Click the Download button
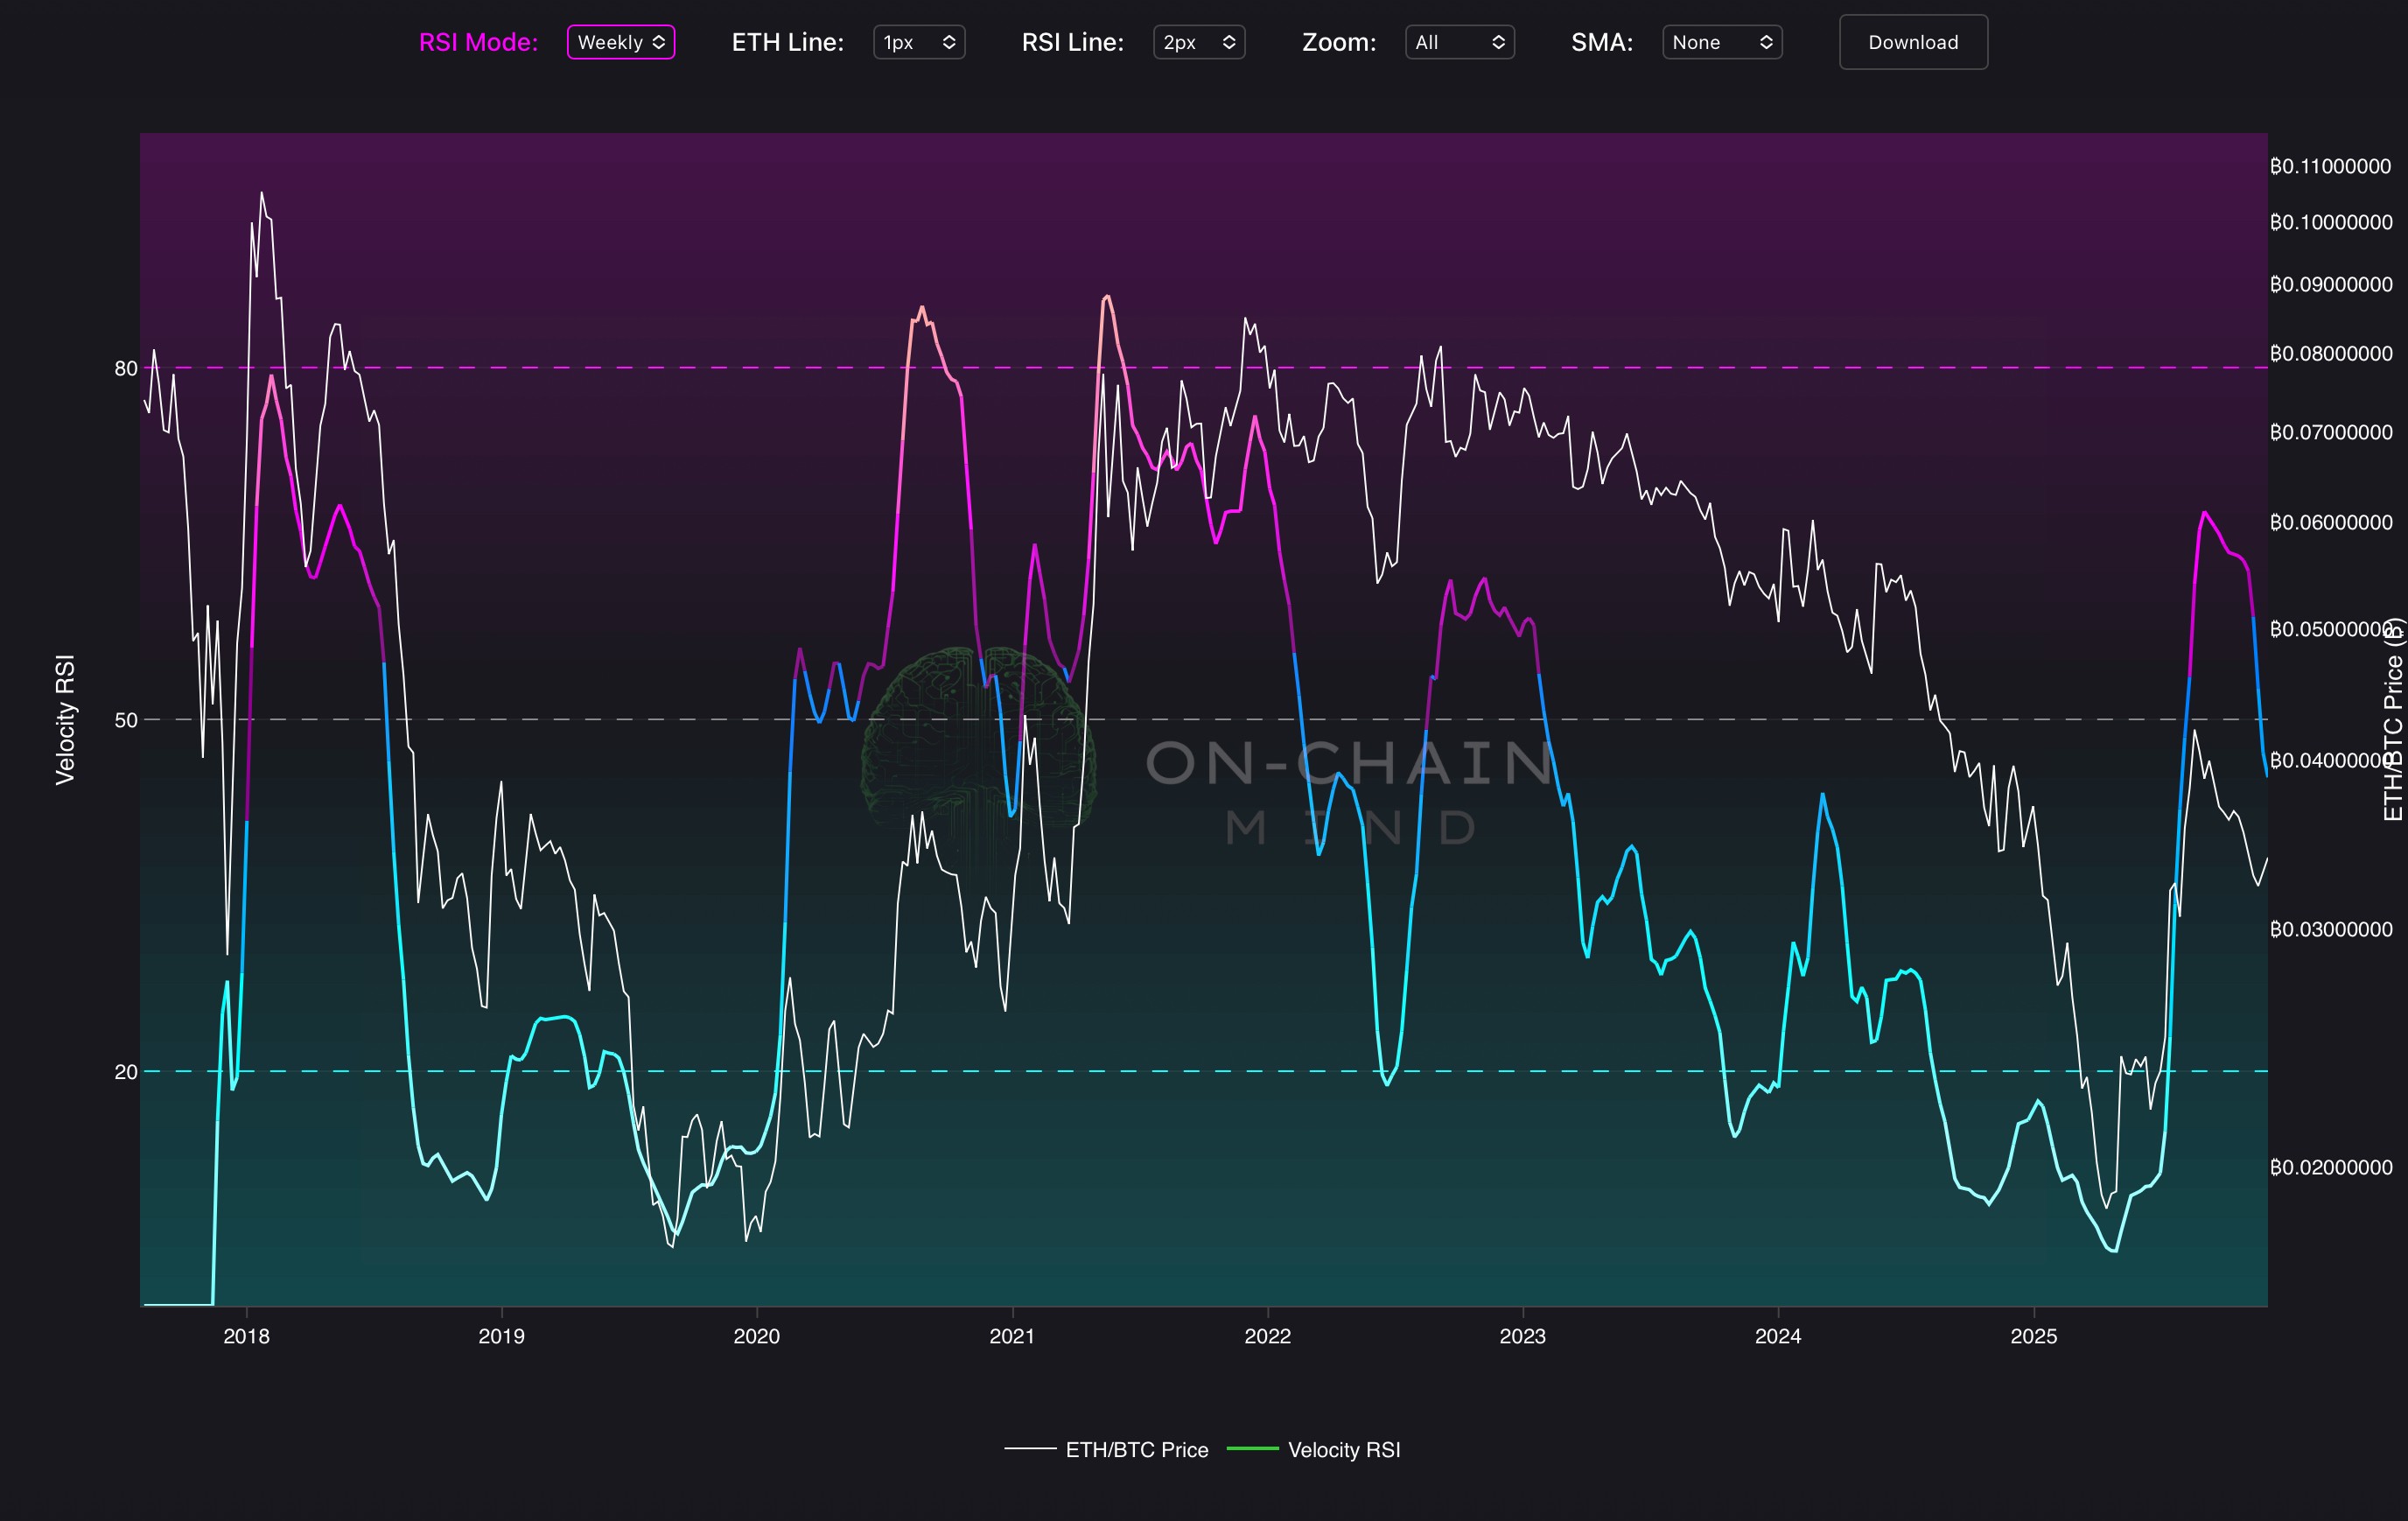The height and width of the screenshot is (1521, 2408). [x=1912, y=42]
